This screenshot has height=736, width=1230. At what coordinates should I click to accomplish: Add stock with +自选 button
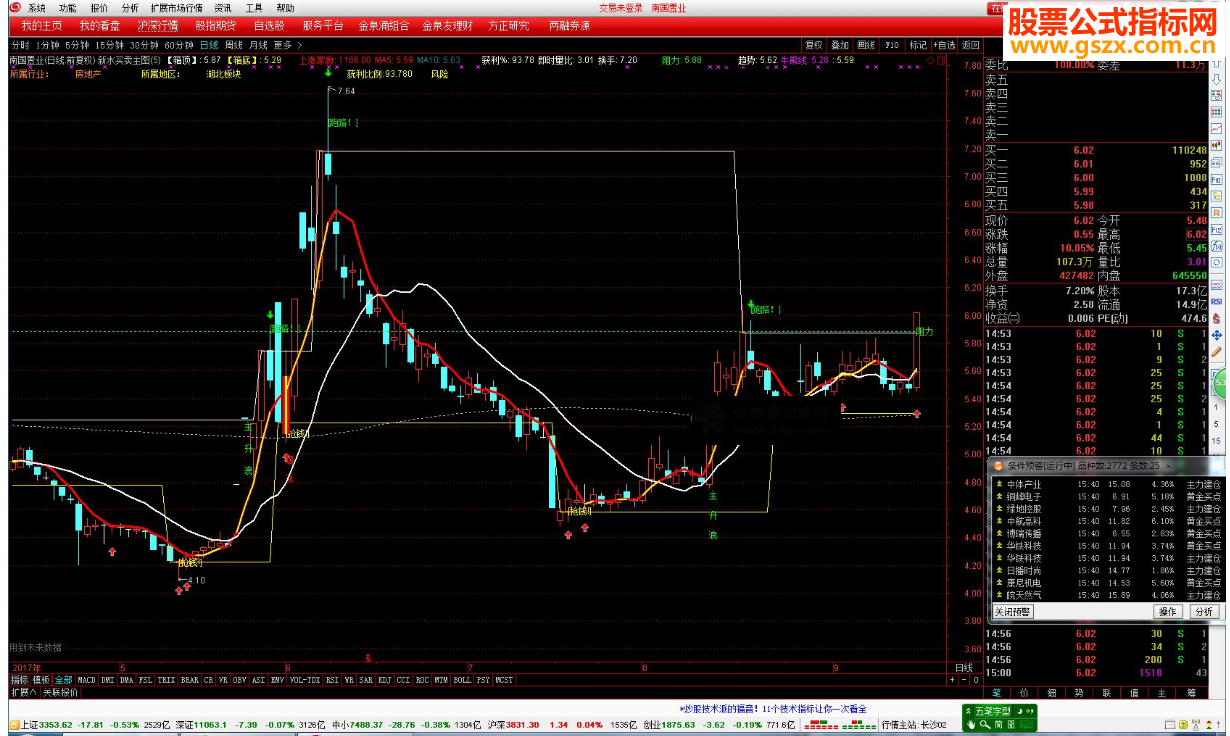(945, 45)
